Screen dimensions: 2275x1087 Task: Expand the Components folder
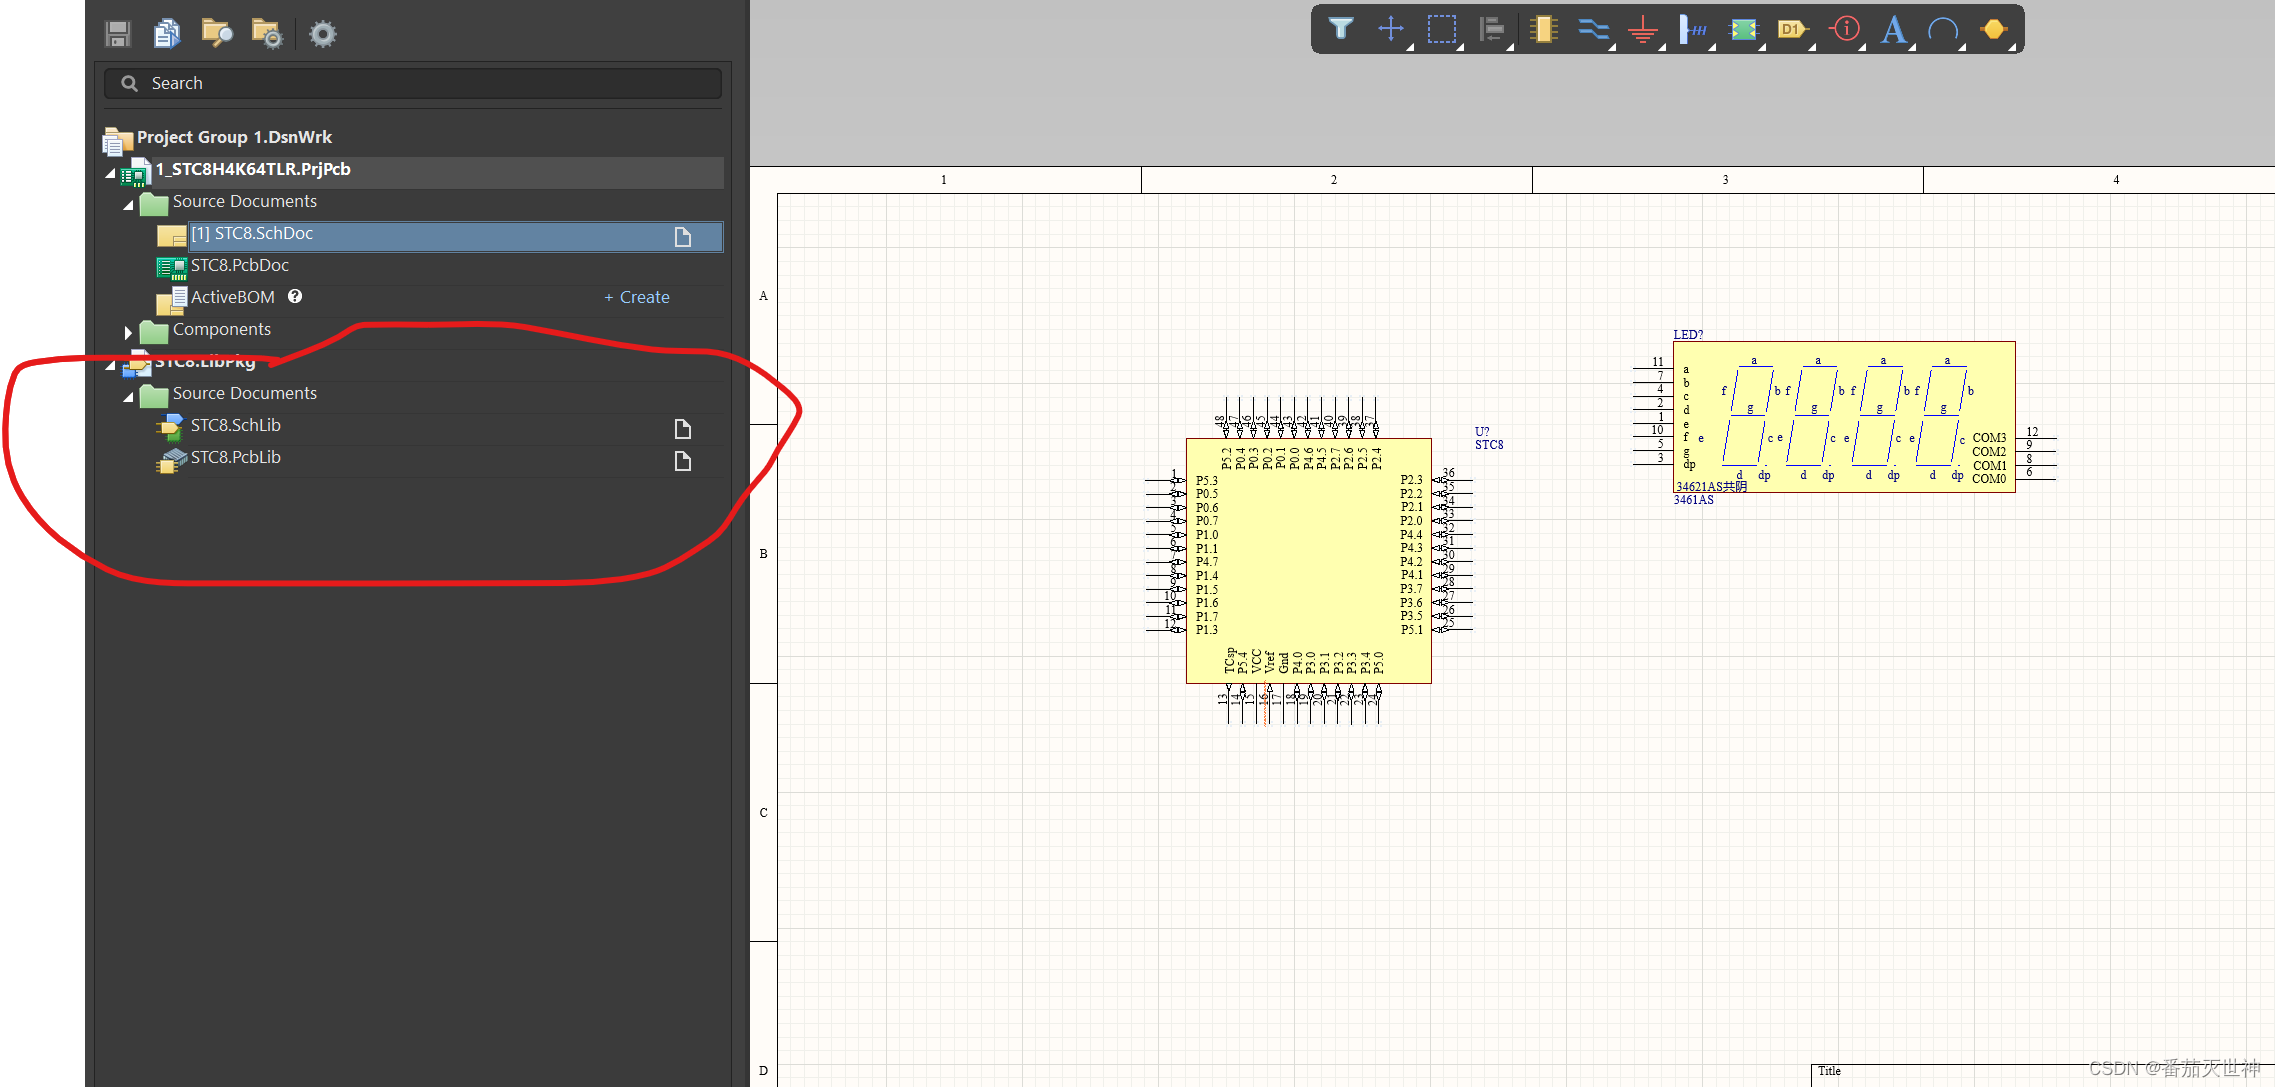(x=128, y=332)
